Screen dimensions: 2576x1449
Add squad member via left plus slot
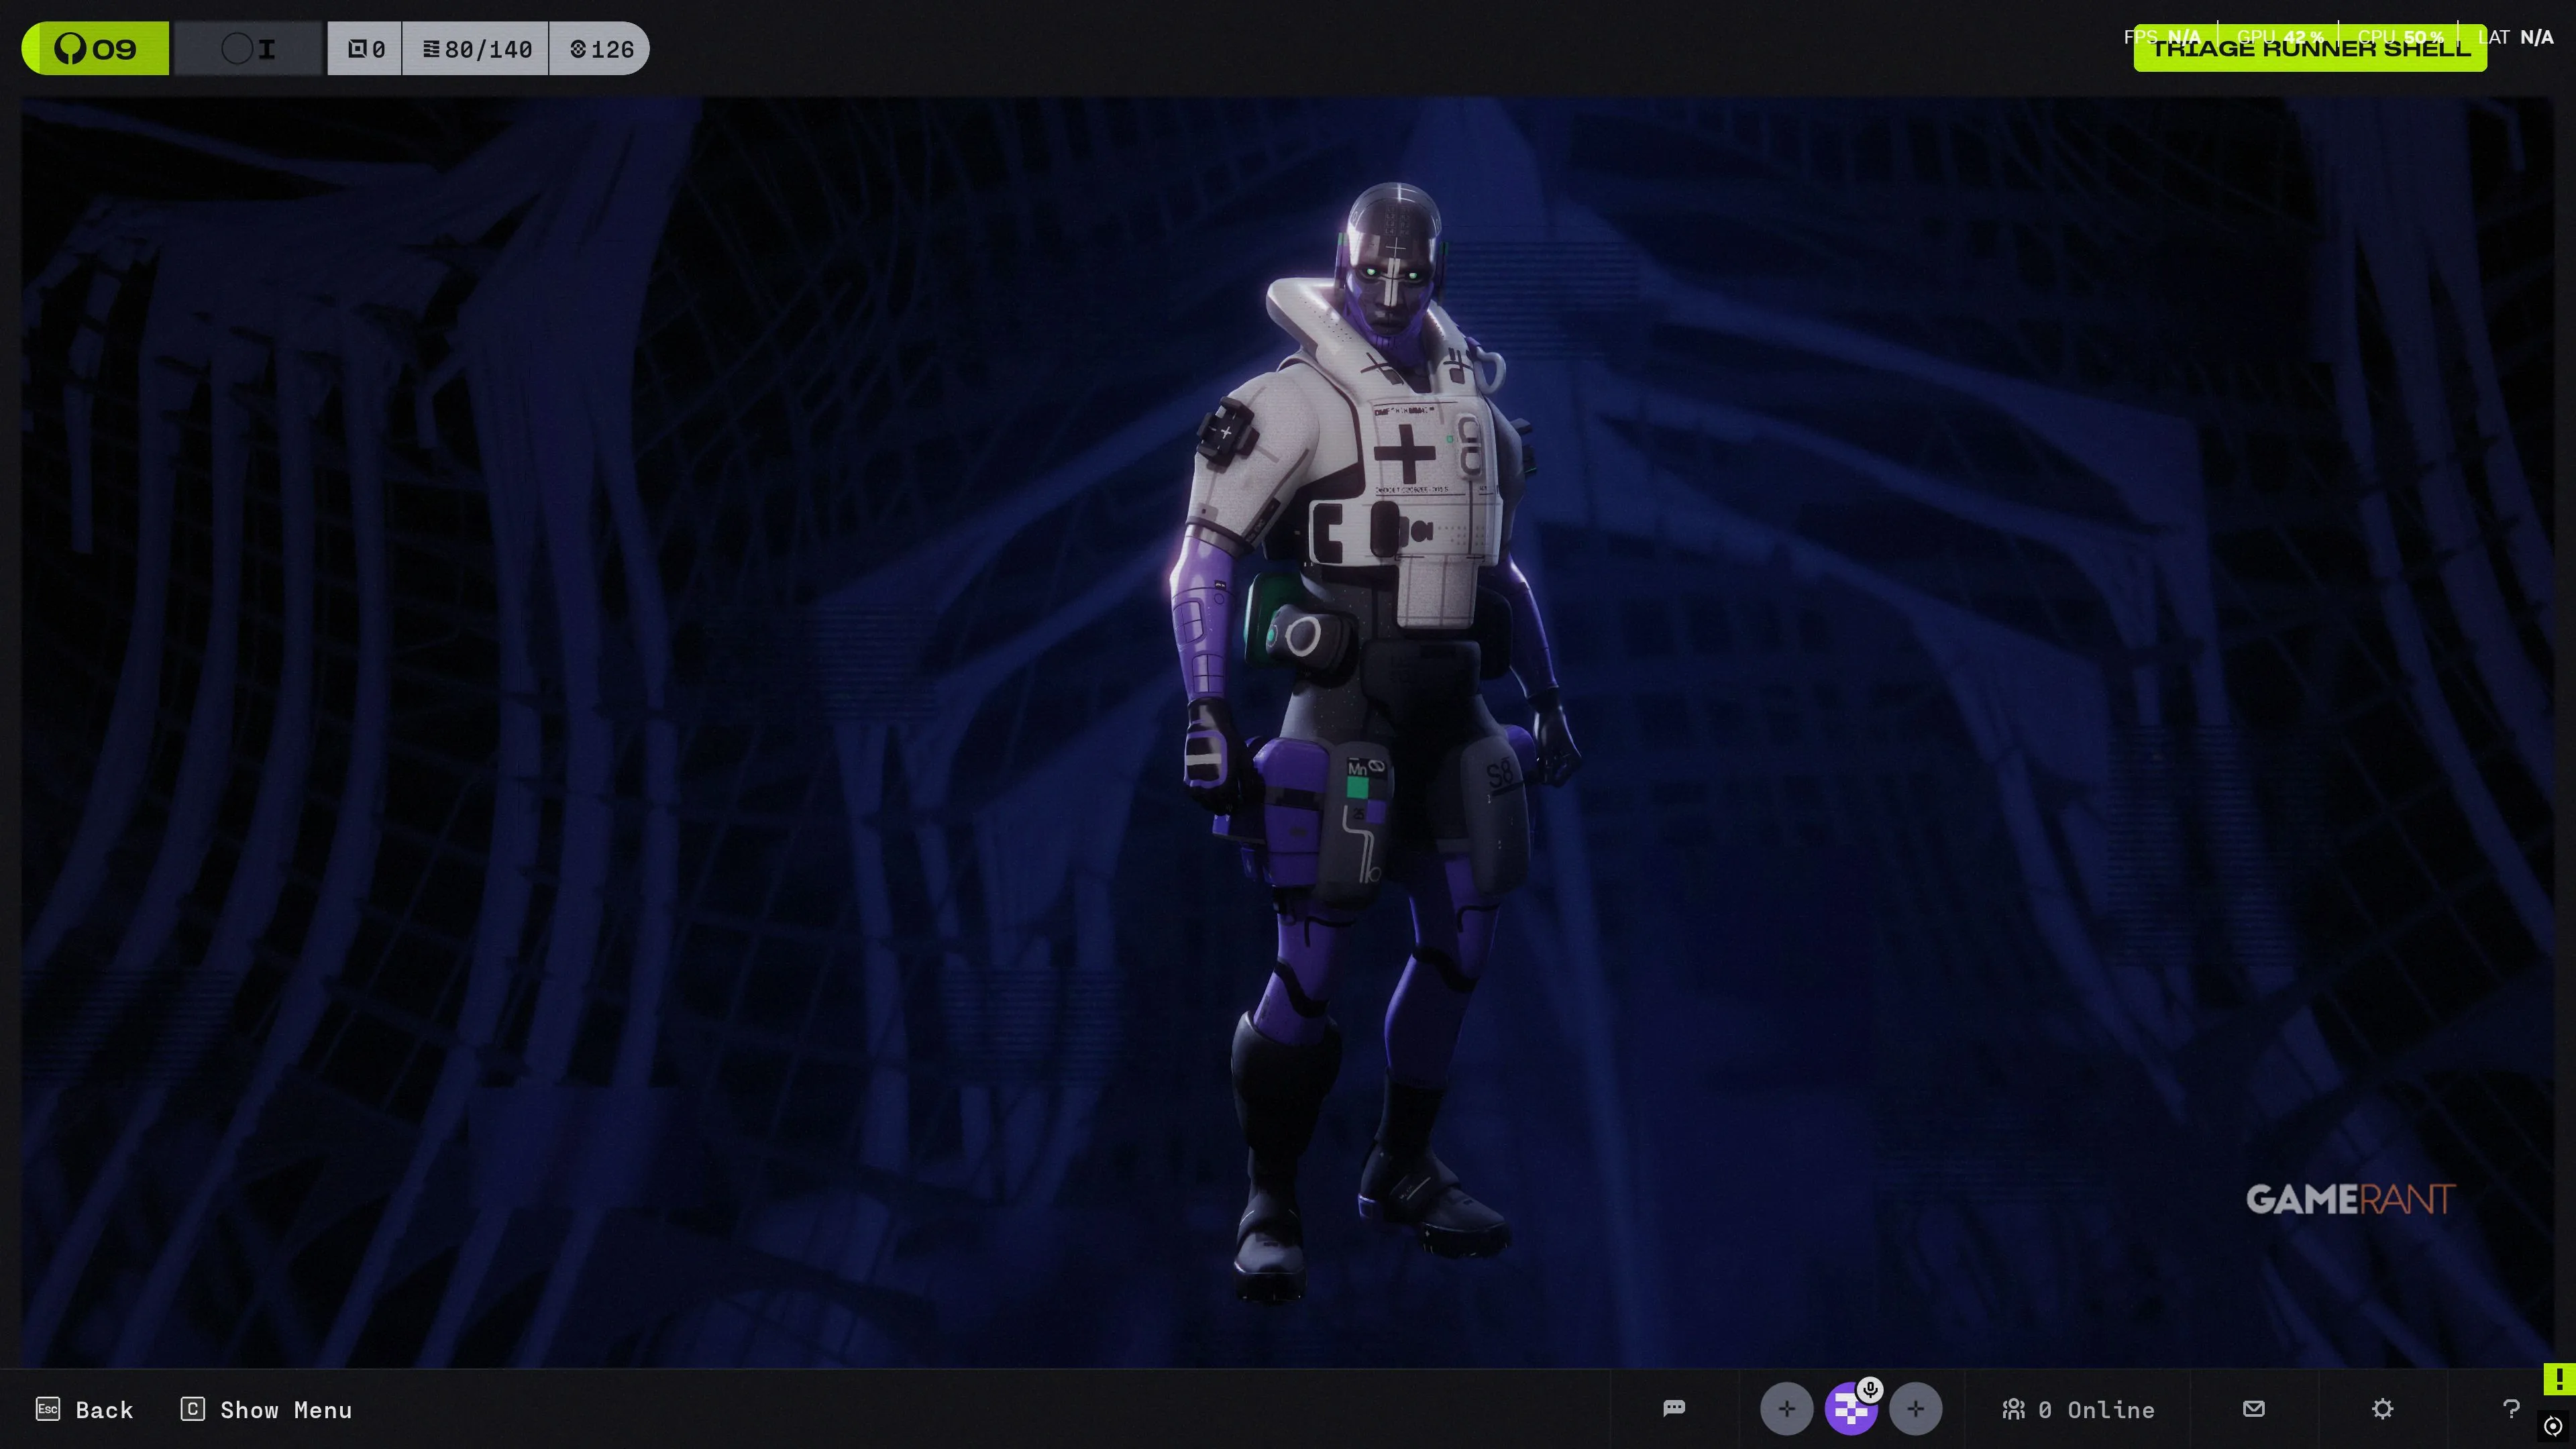1786,1409
